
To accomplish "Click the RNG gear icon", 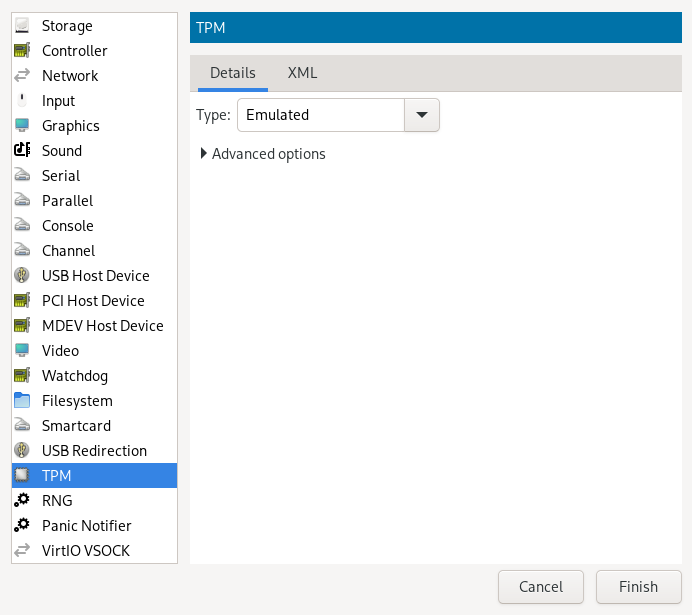I will coord(22,501).
